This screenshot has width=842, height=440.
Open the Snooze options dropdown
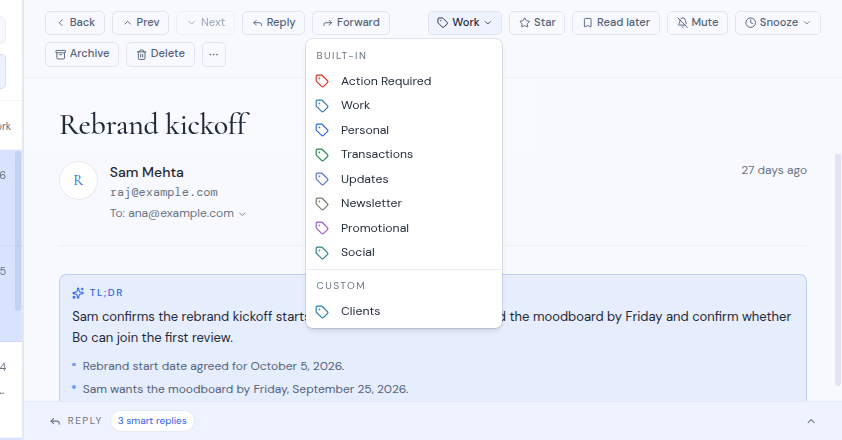(x=778, y=23)
